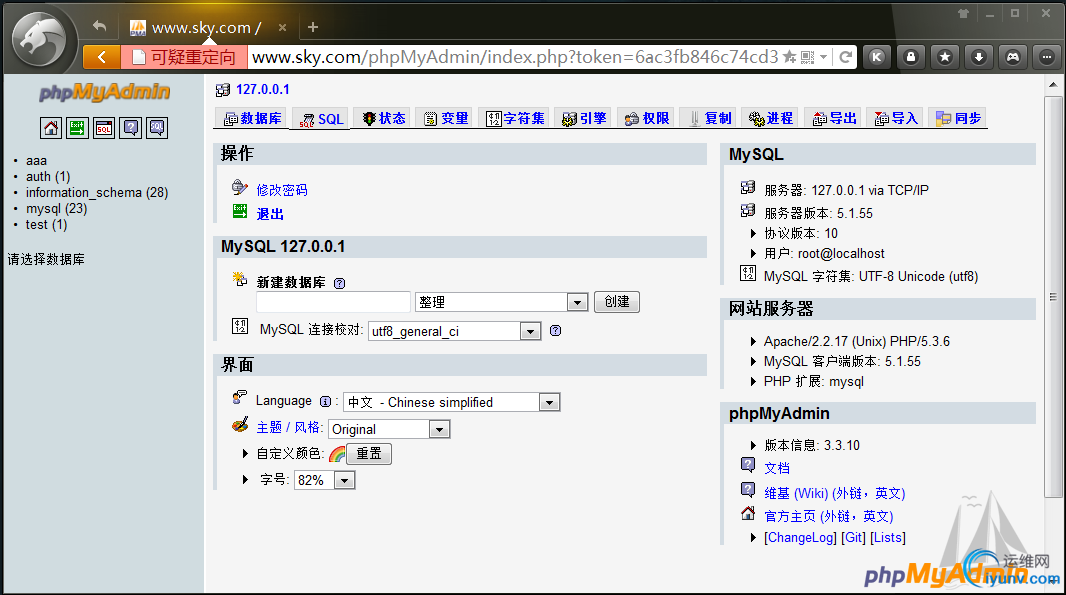Image resolution: width=1066 pixels, height=595 pixels.
Task: Click the gamepad icon in browser toolbar
Action: [x=1013, y=57]
